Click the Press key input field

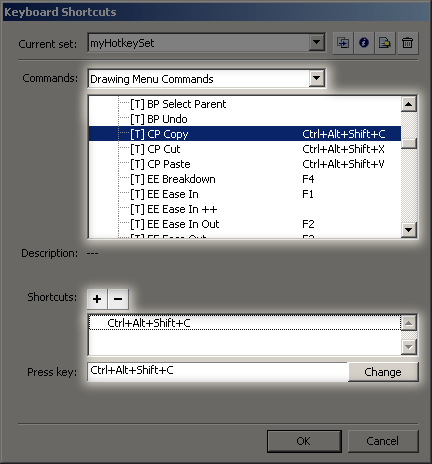click(218, 371)
